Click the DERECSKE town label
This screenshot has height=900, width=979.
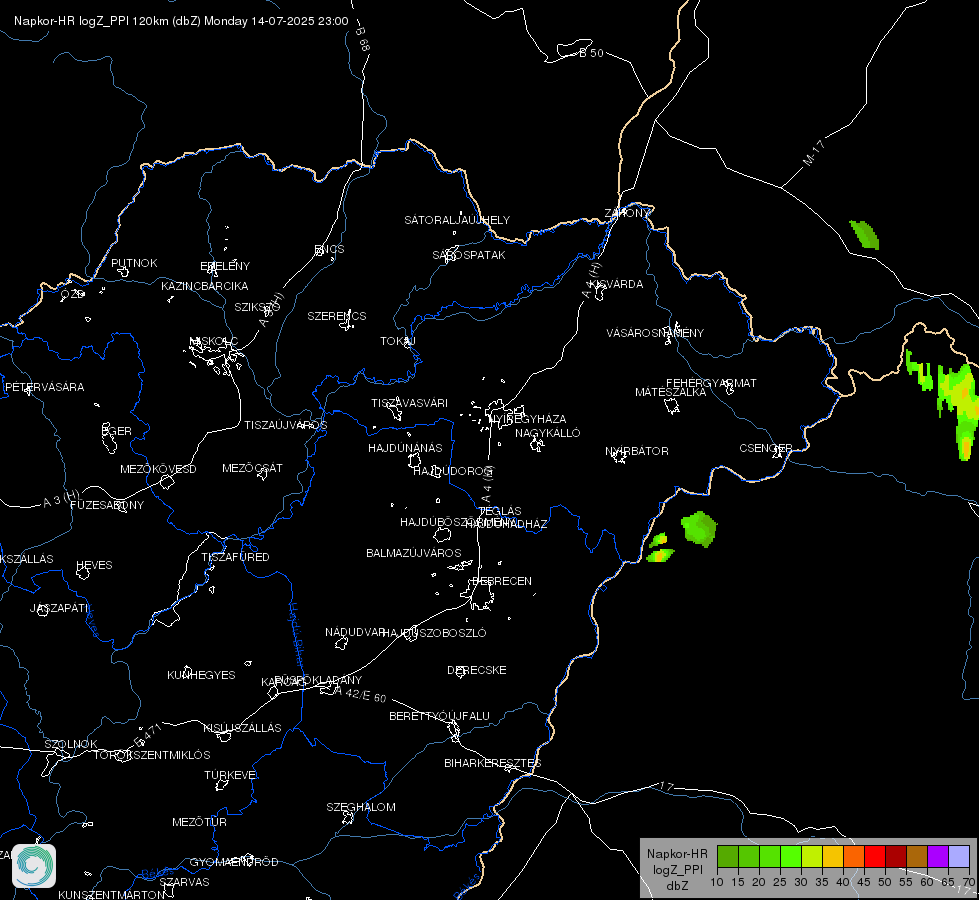pyautogui.click(x=476, y=670)
